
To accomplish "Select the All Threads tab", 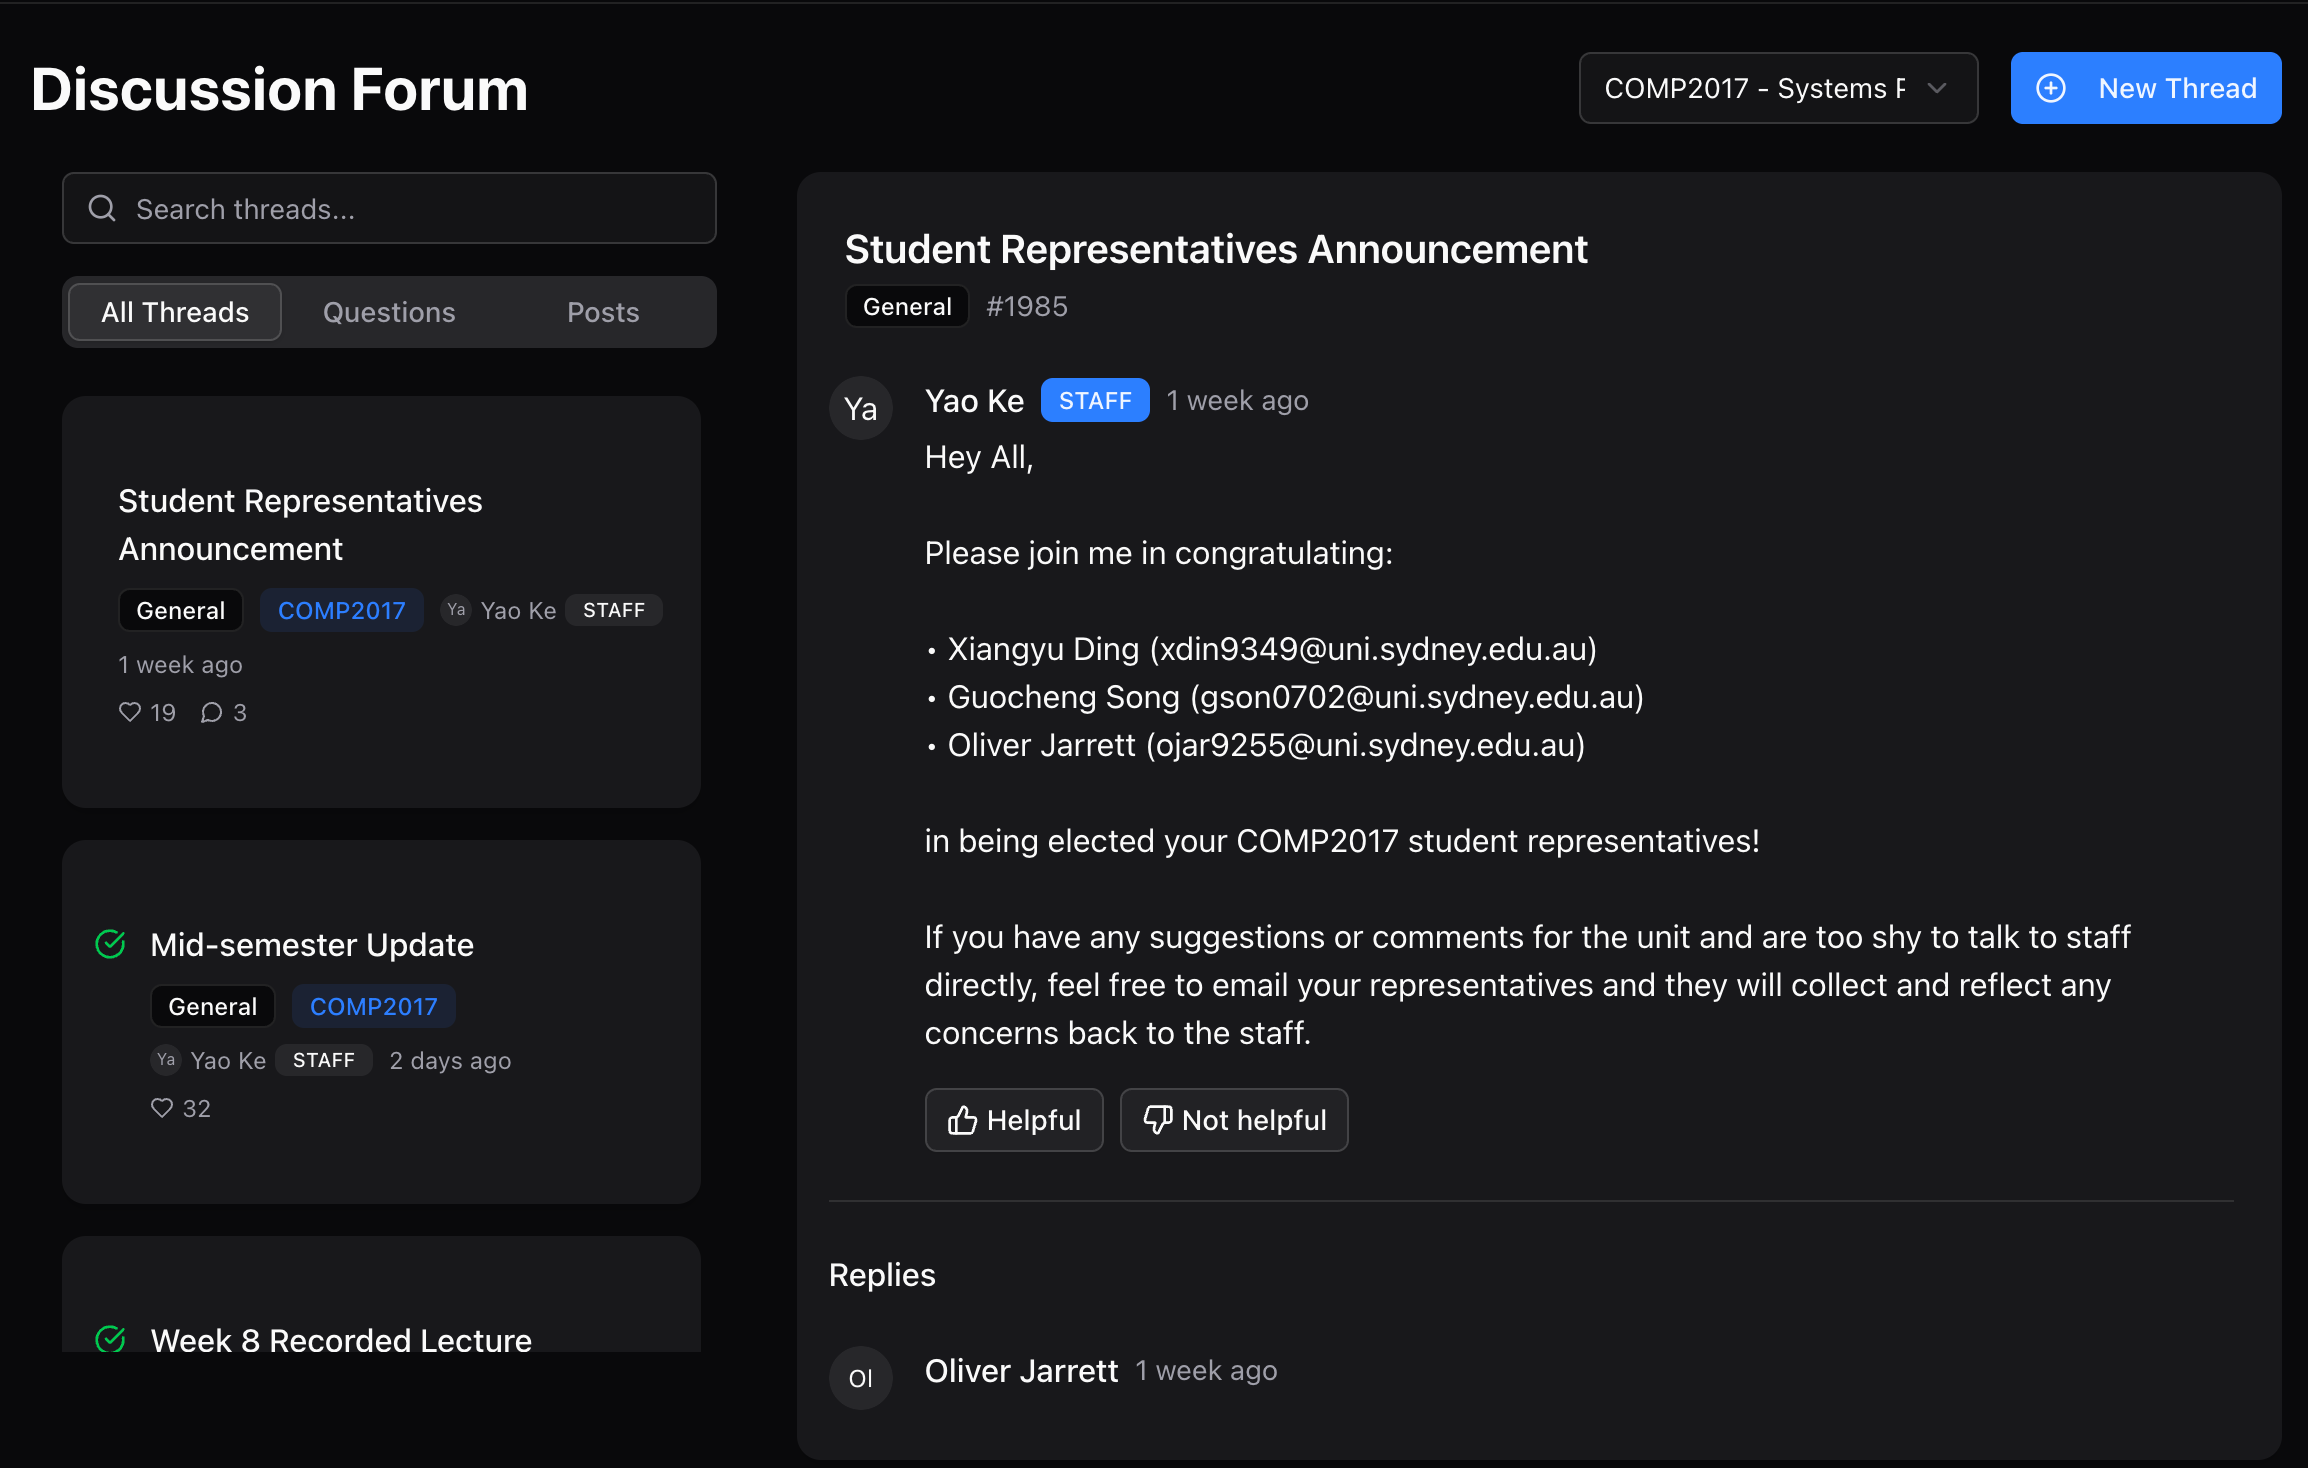I will [x=175, y=312].
